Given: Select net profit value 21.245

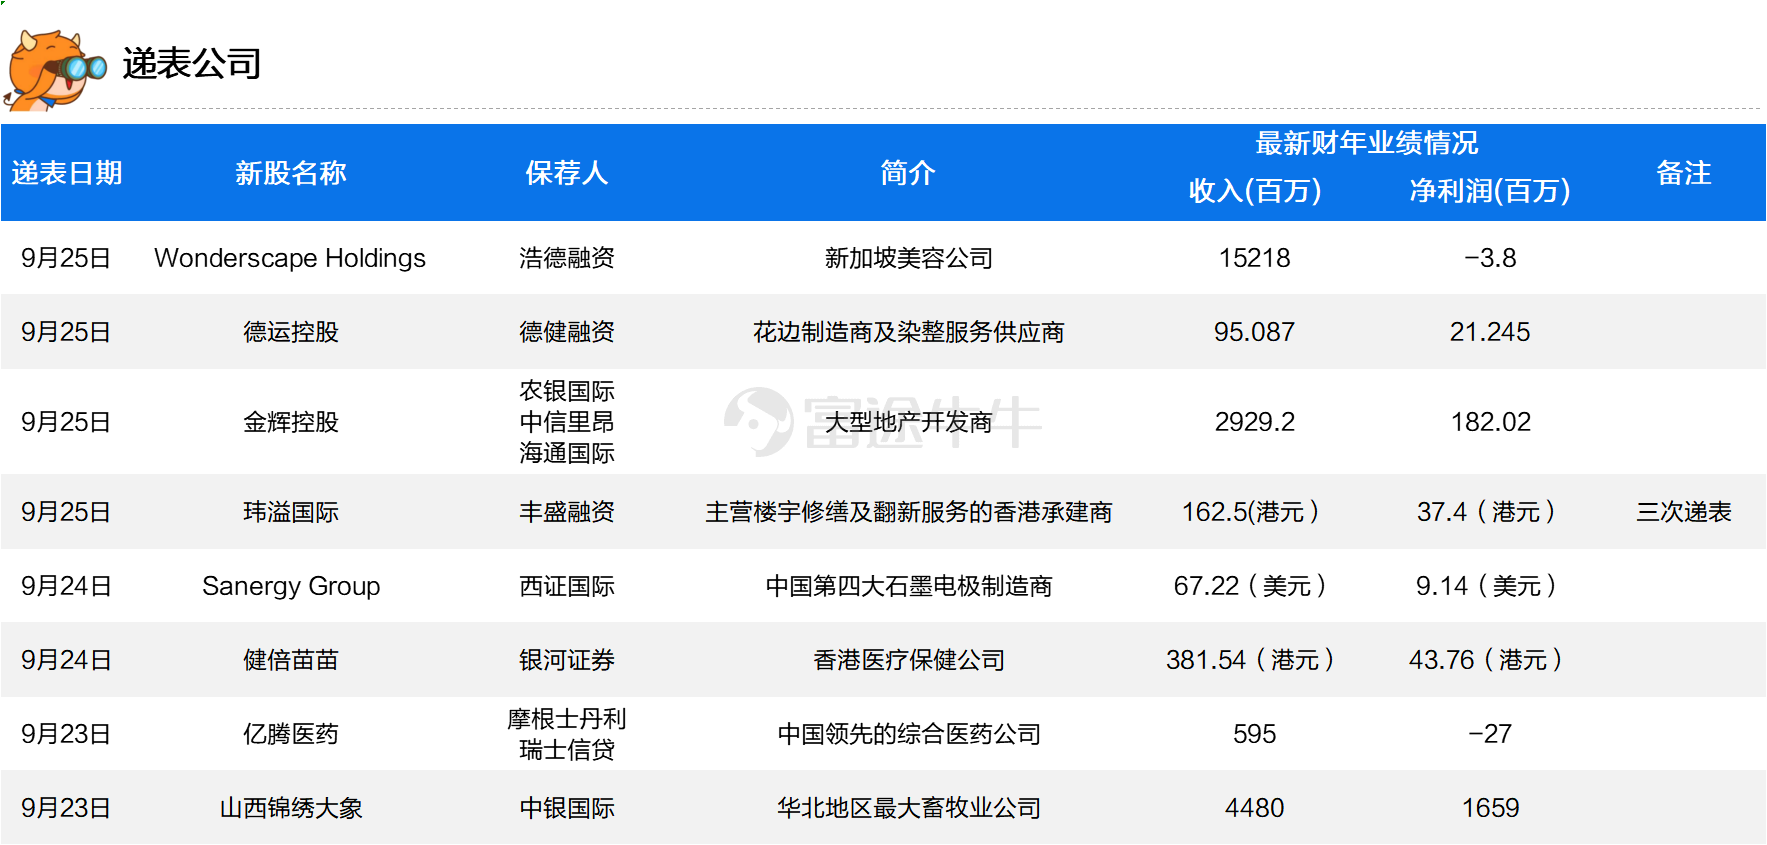Looking at the screenshot, I should 1490,332.
